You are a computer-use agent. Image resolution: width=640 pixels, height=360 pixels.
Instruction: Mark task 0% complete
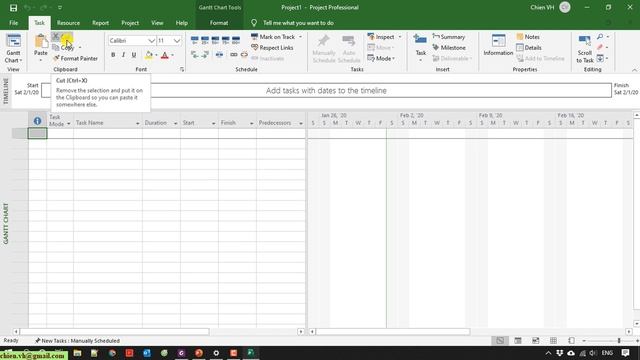click(195, 40)
